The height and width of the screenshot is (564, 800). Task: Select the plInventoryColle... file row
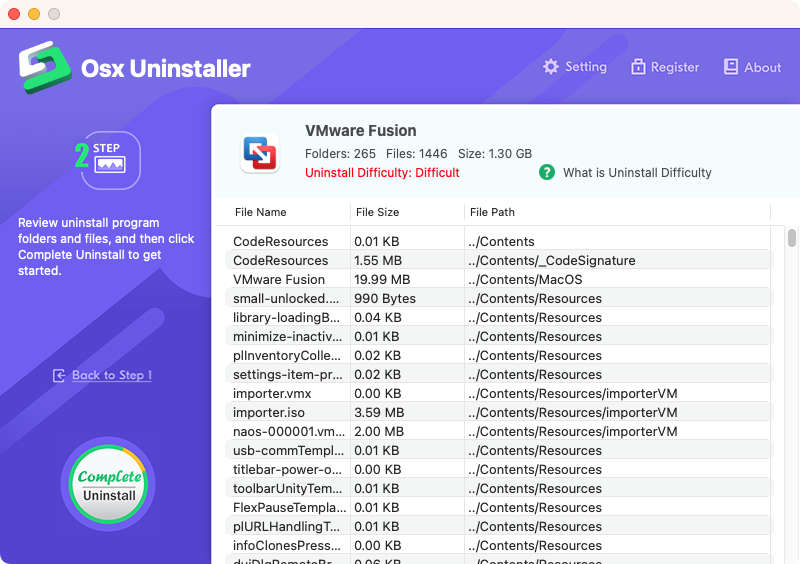(x=499, y=355)
